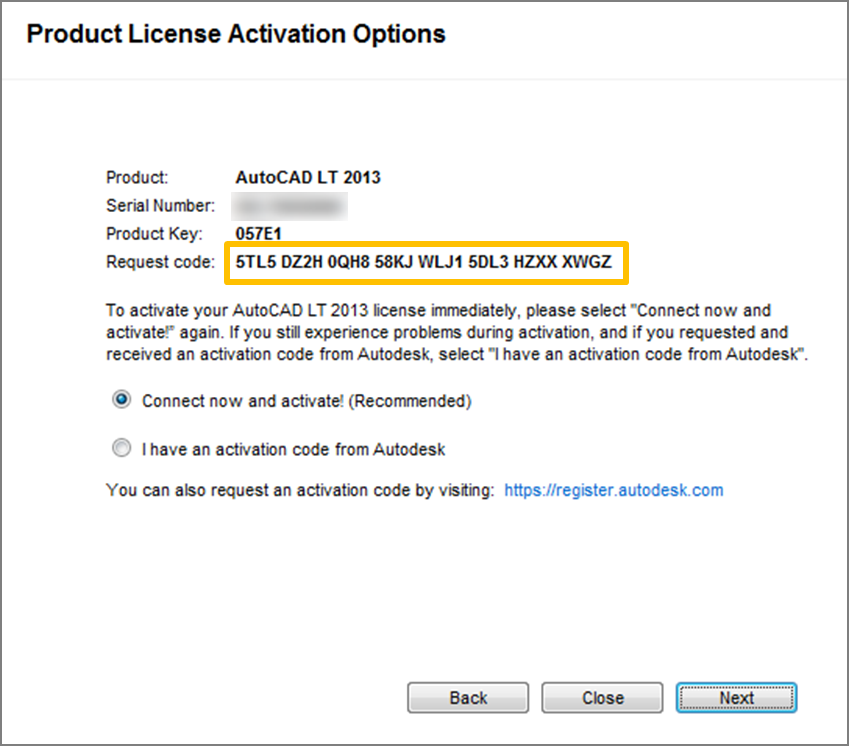Choose "I have an activation code from Autodesk"

121,448
